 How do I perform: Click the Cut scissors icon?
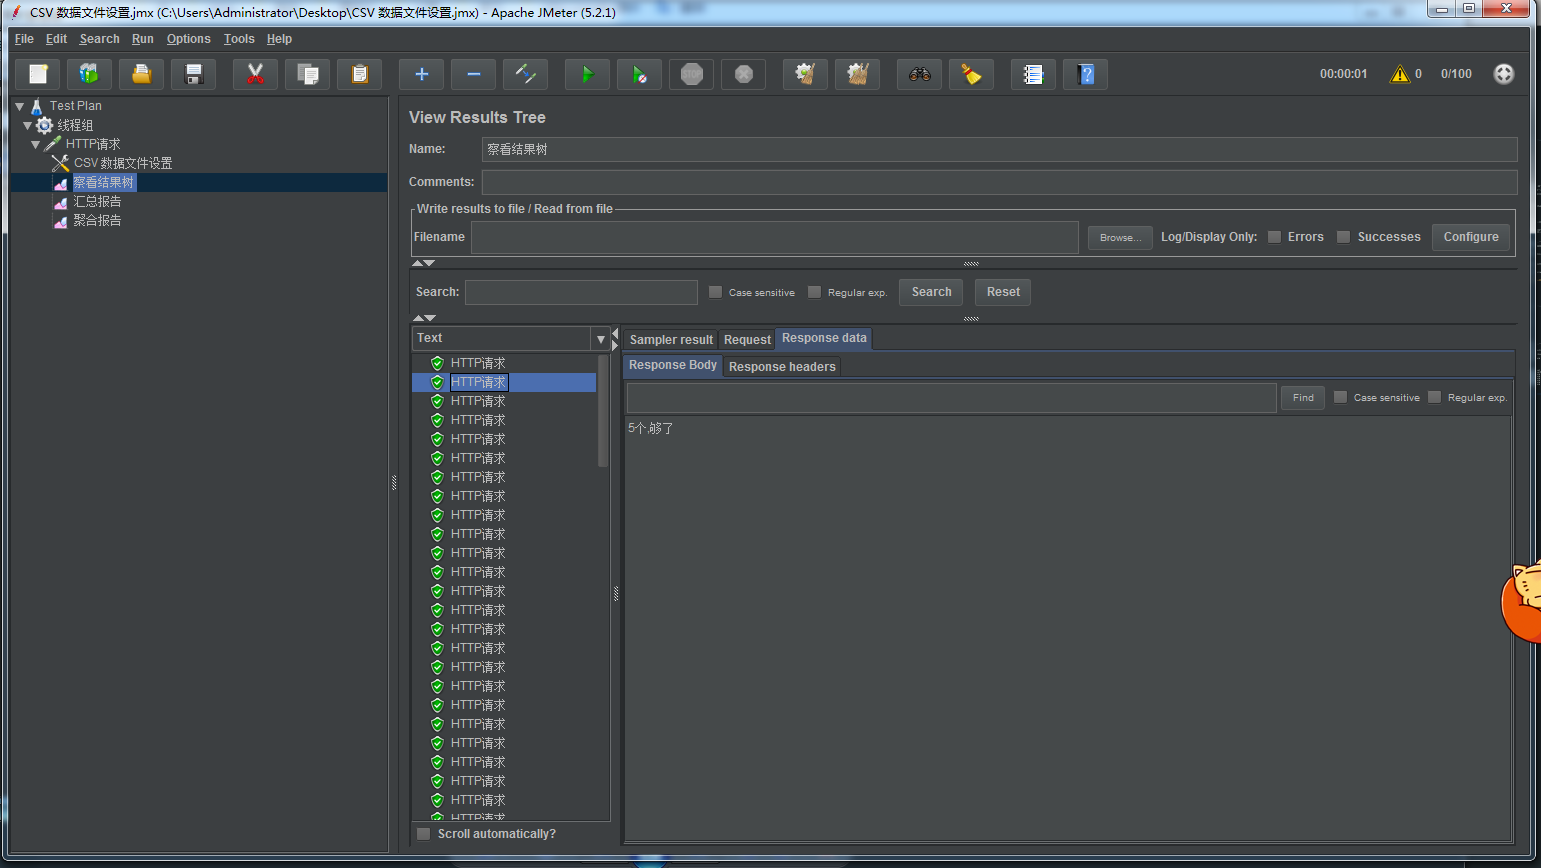[x=255, y=74]
